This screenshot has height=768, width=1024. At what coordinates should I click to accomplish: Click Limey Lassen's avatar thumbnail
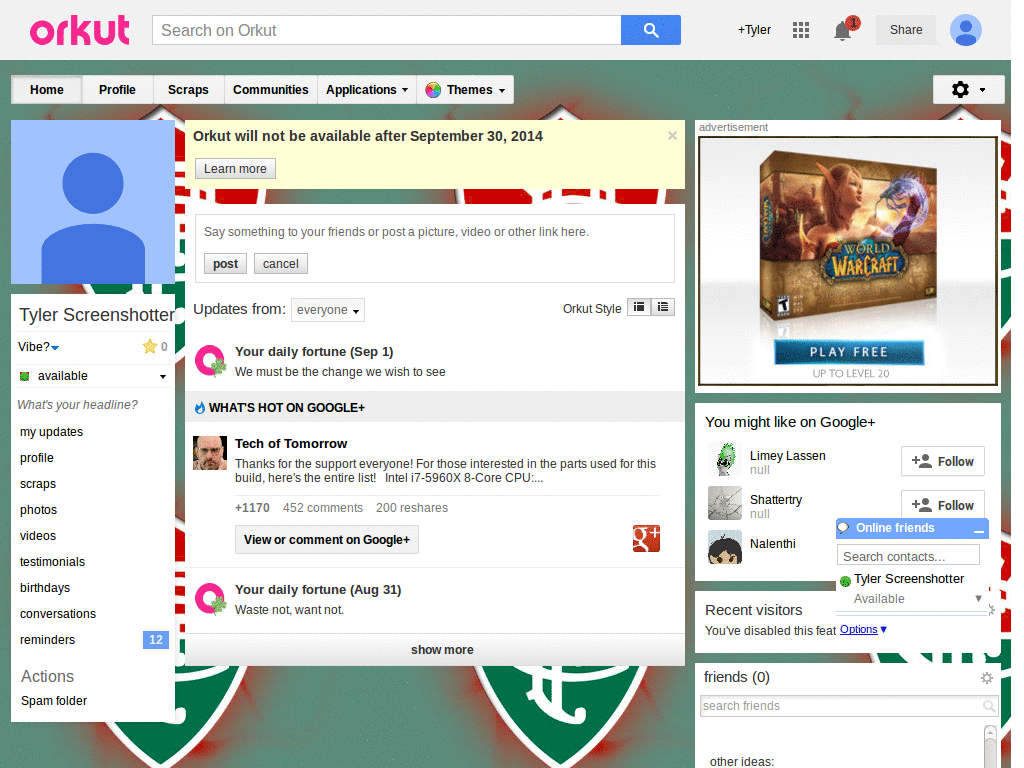[x=725, y=459]
